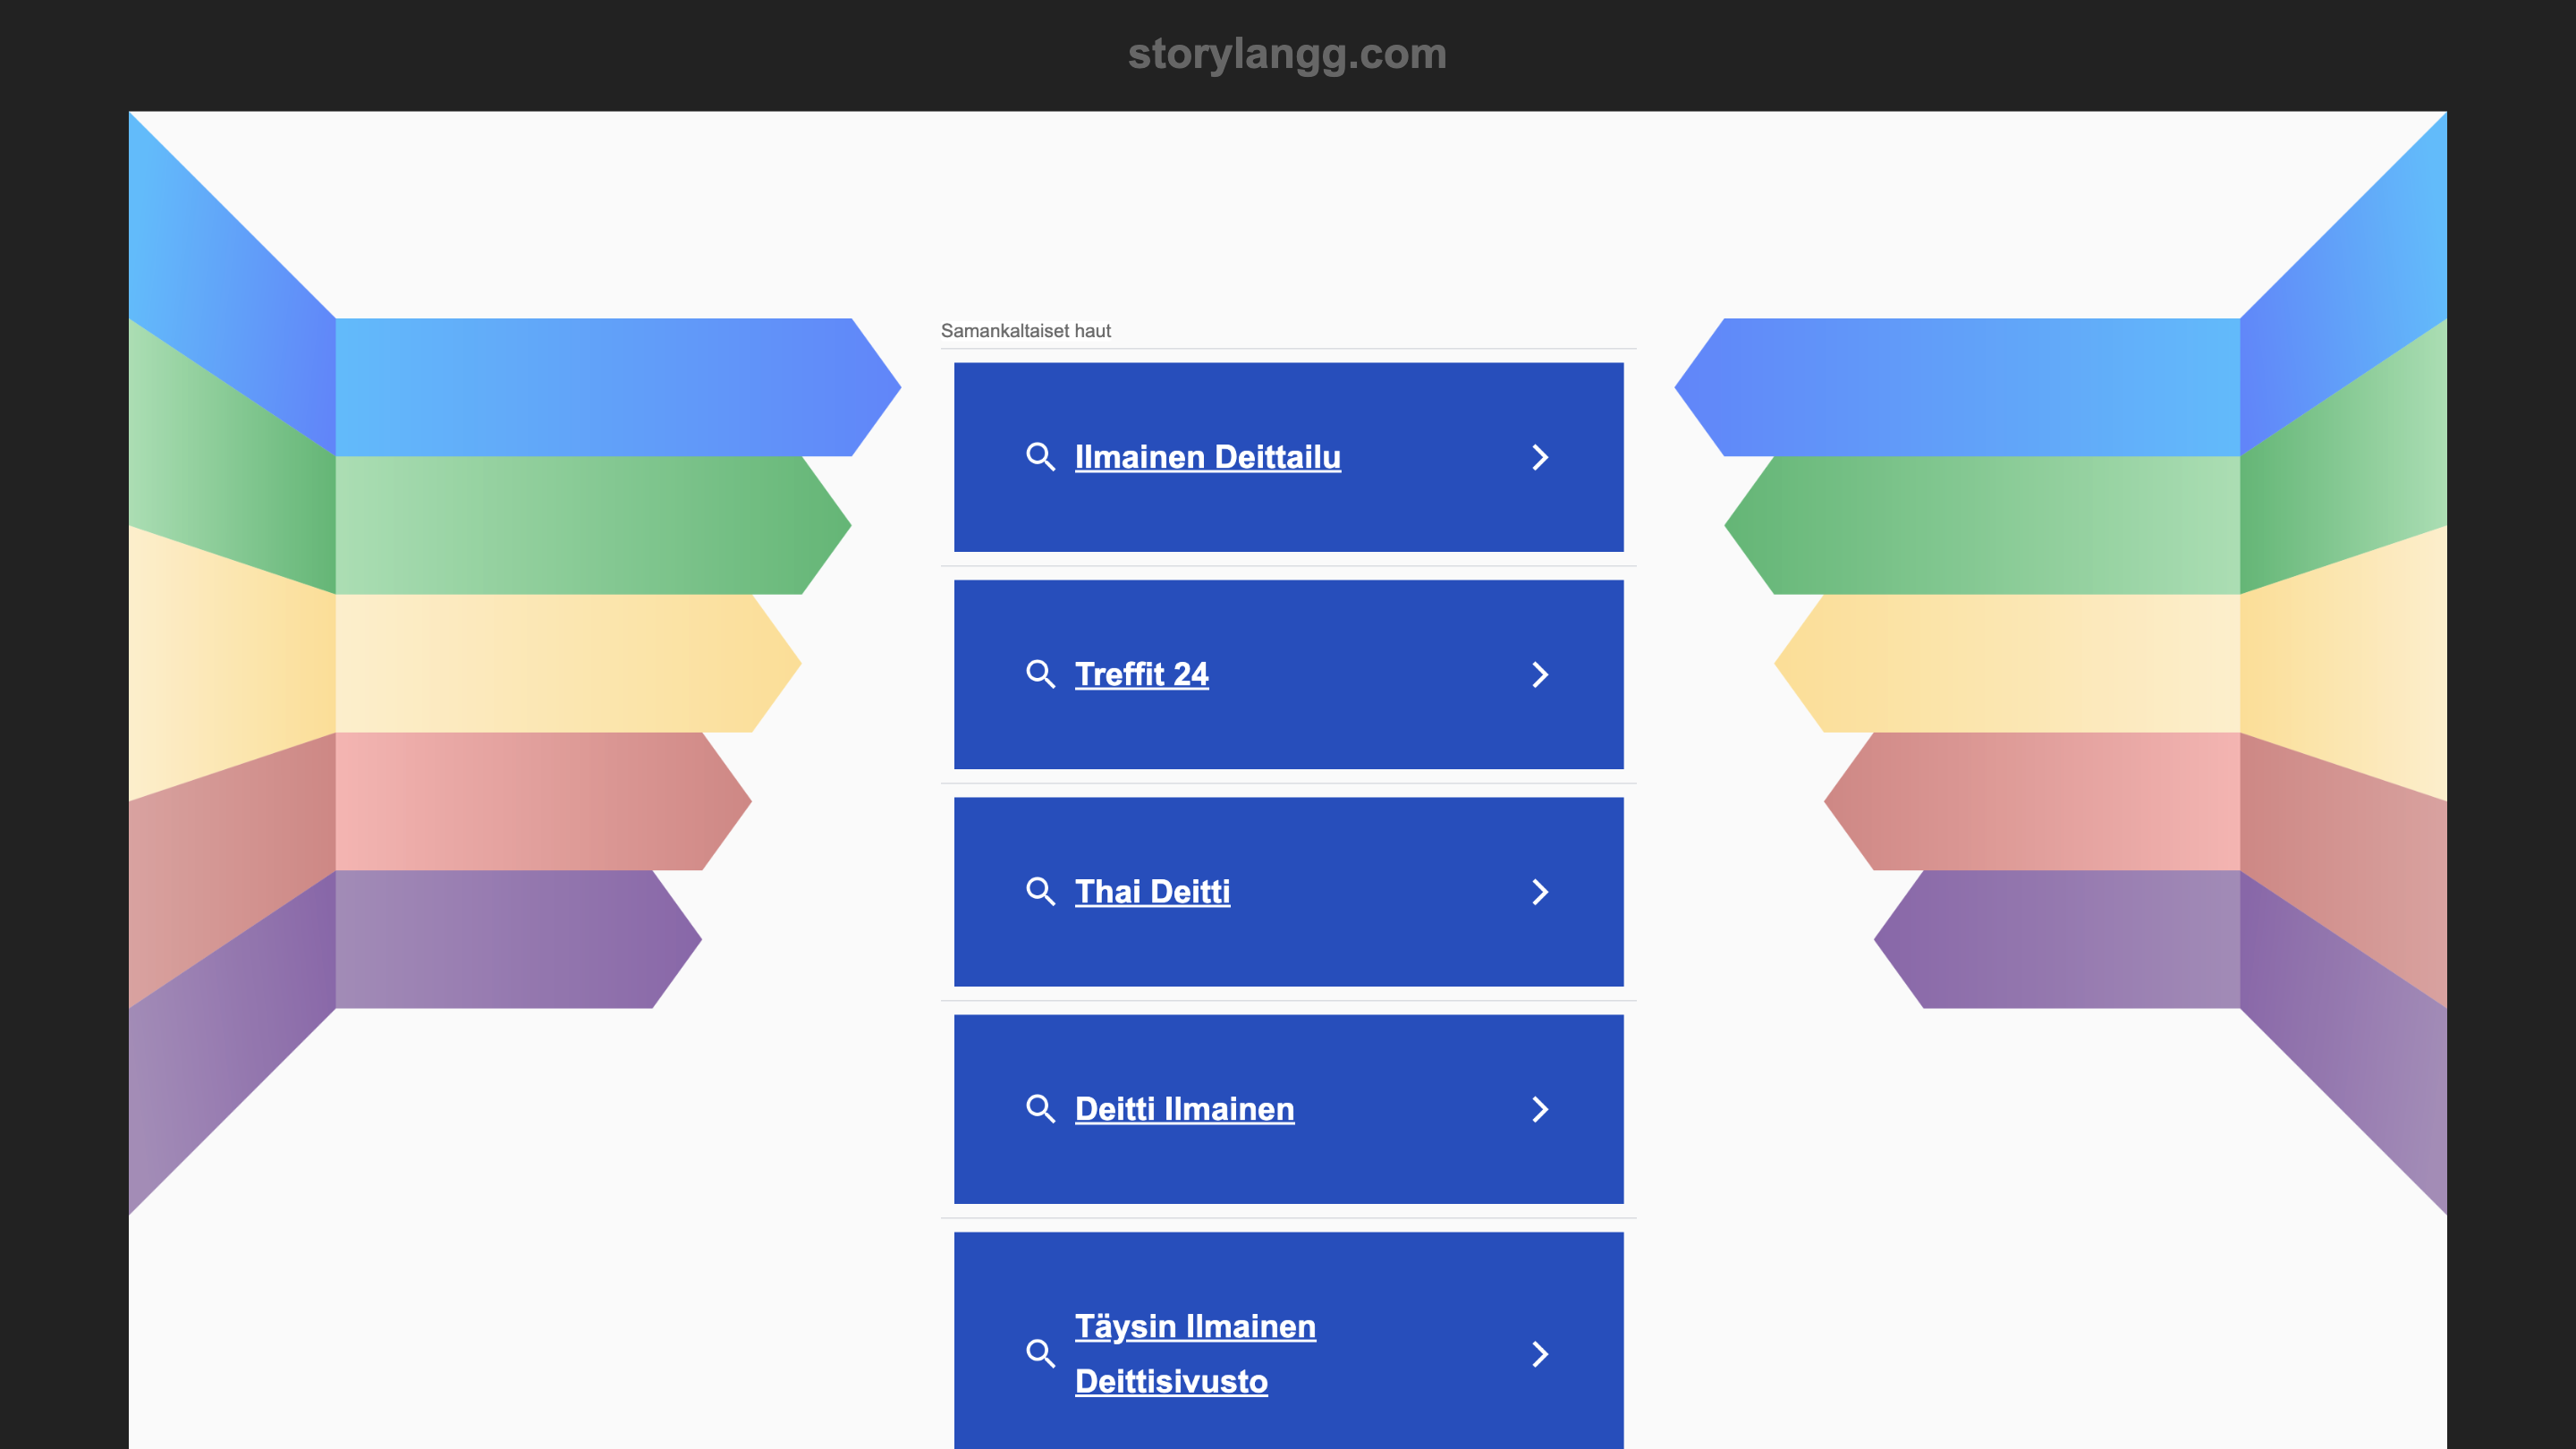Open the Thai Deitti search link
The image size is (2576, 1449).
click(1152, 891)
